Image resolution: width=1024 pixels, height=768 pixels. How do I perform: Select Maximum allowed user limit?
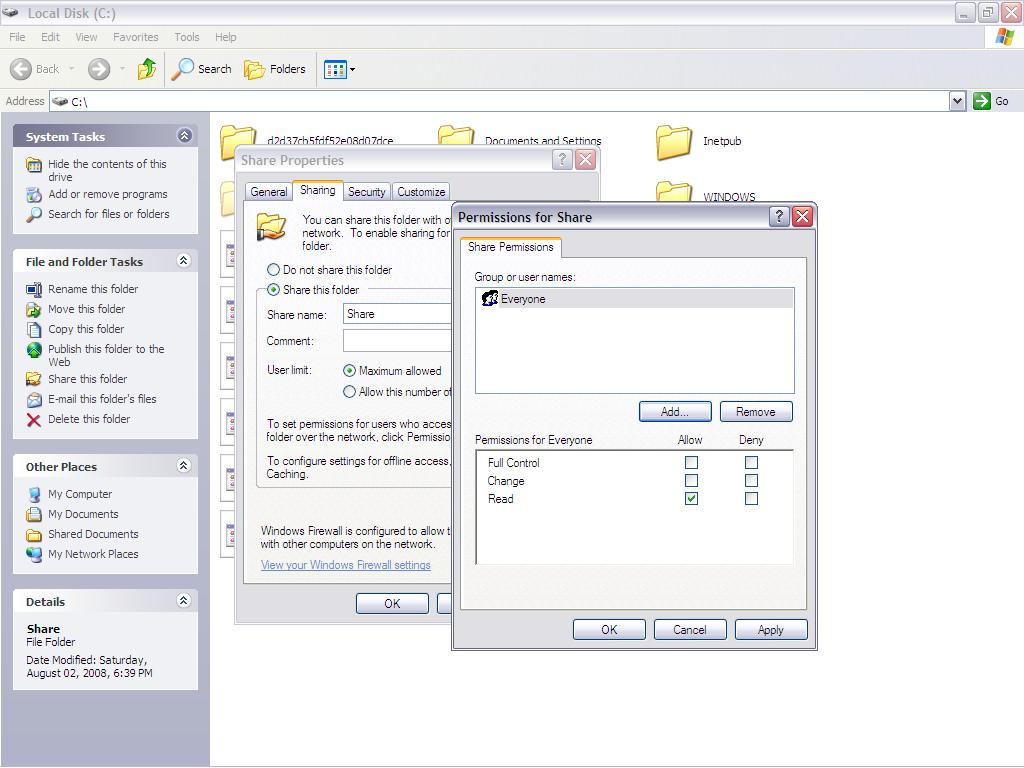click(349, 370)
